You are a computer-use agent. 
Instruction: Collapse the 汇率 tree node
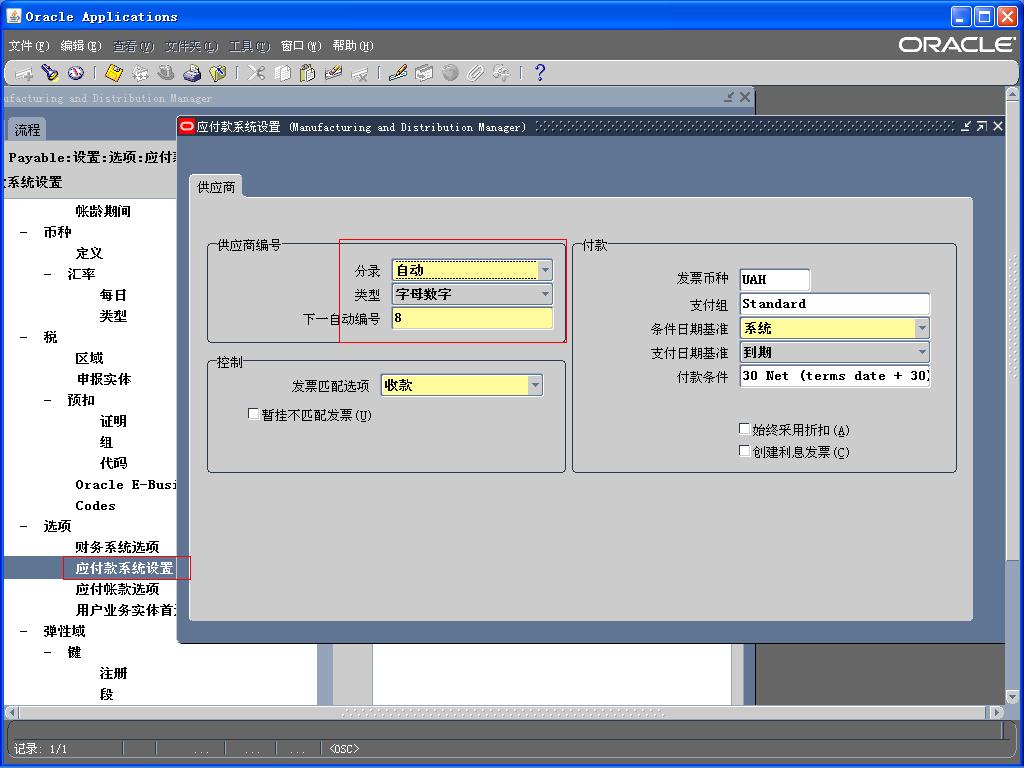coord(48,274)
